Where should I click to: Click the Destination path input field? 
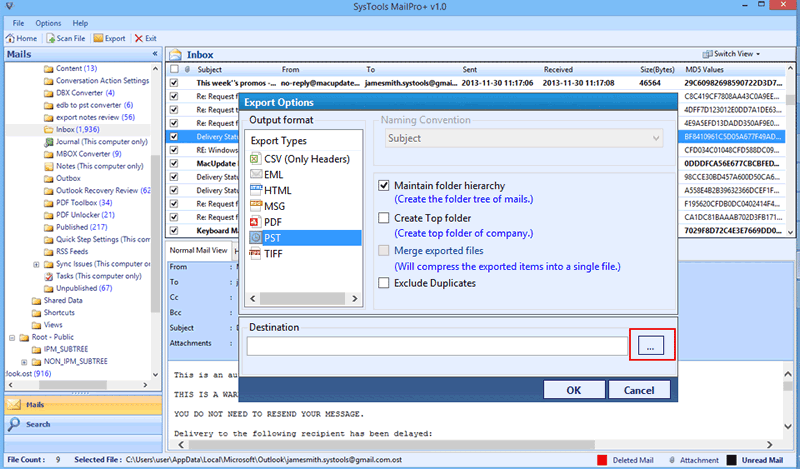(x=437, y=346)
